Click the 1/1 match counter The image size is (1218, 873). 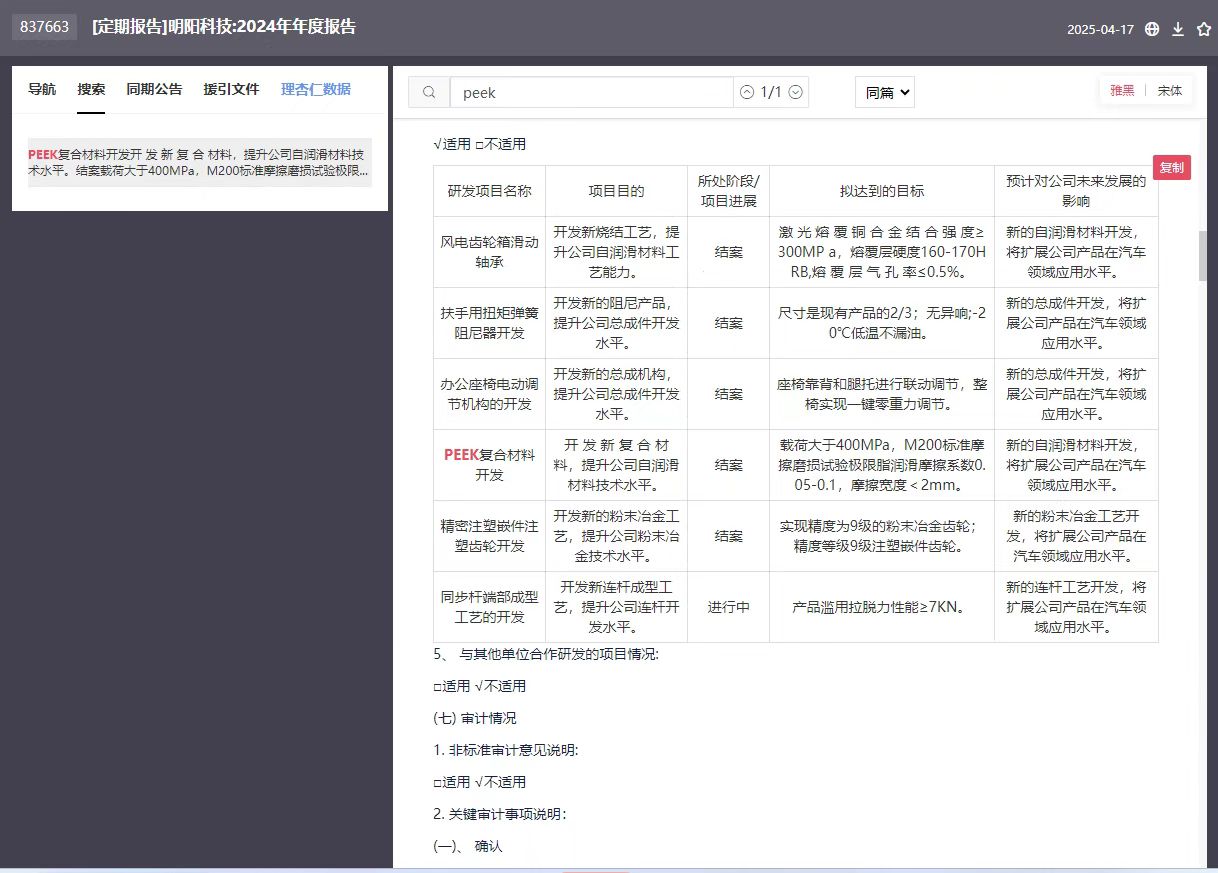pyautogui.click(x=771, y=92)
